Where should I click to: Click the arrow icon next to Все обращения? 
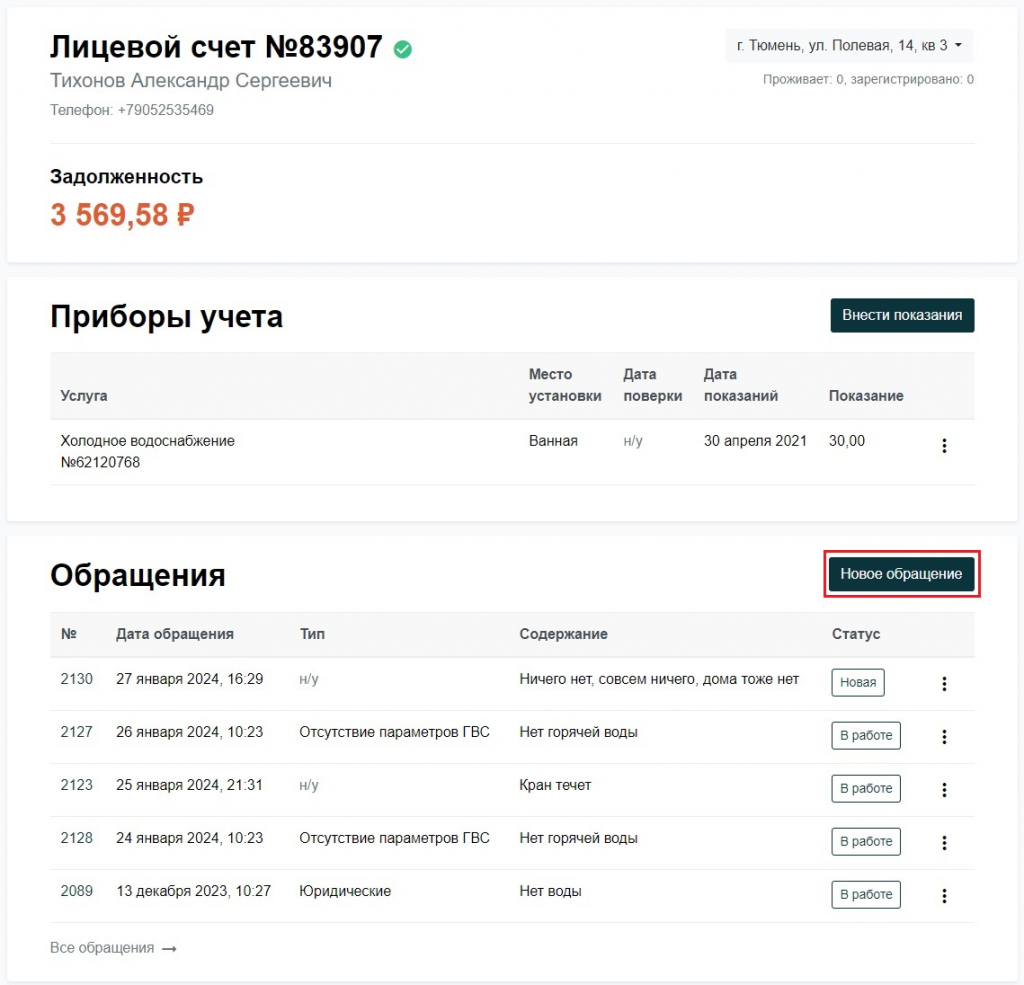pyautogui.click(x=169, y=948)
